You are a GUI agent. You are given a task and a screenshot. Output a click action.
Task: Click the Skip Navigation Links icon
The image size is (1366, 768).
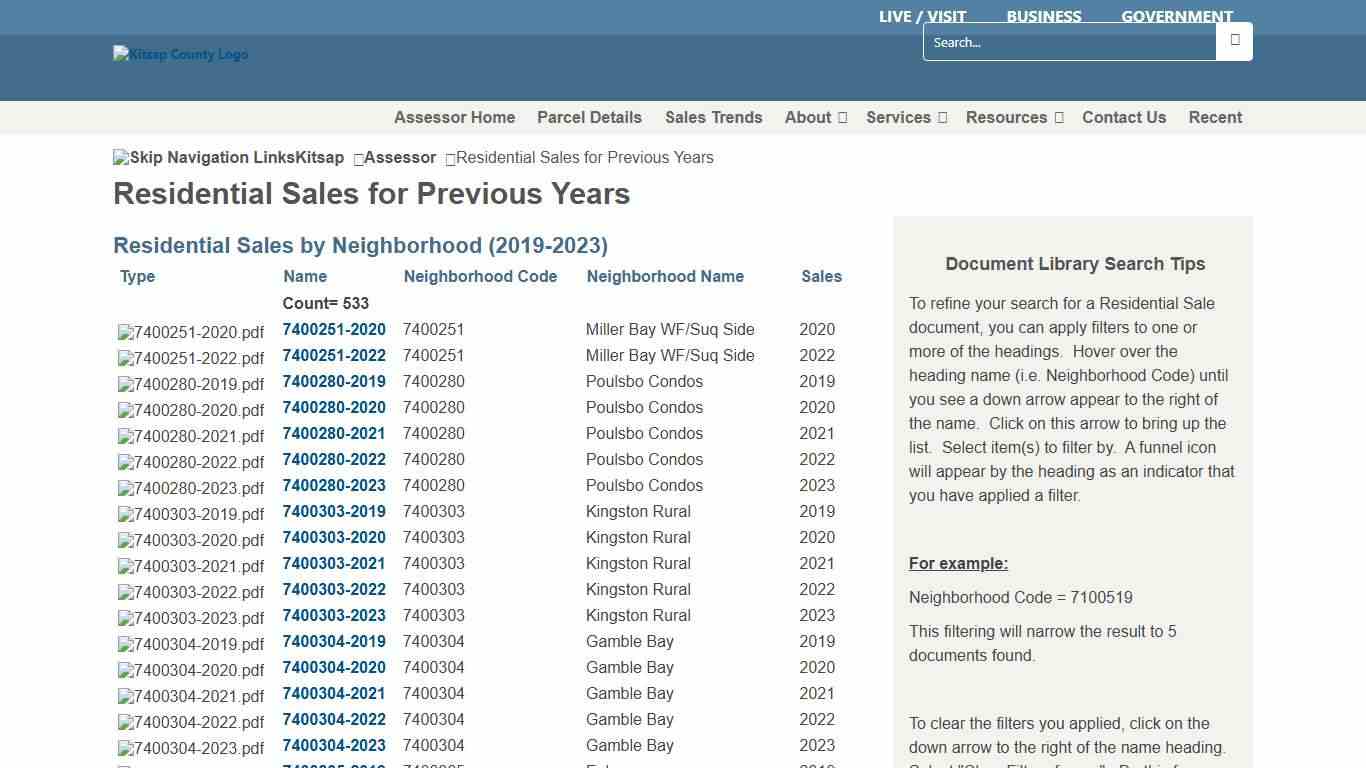(120, 157)
